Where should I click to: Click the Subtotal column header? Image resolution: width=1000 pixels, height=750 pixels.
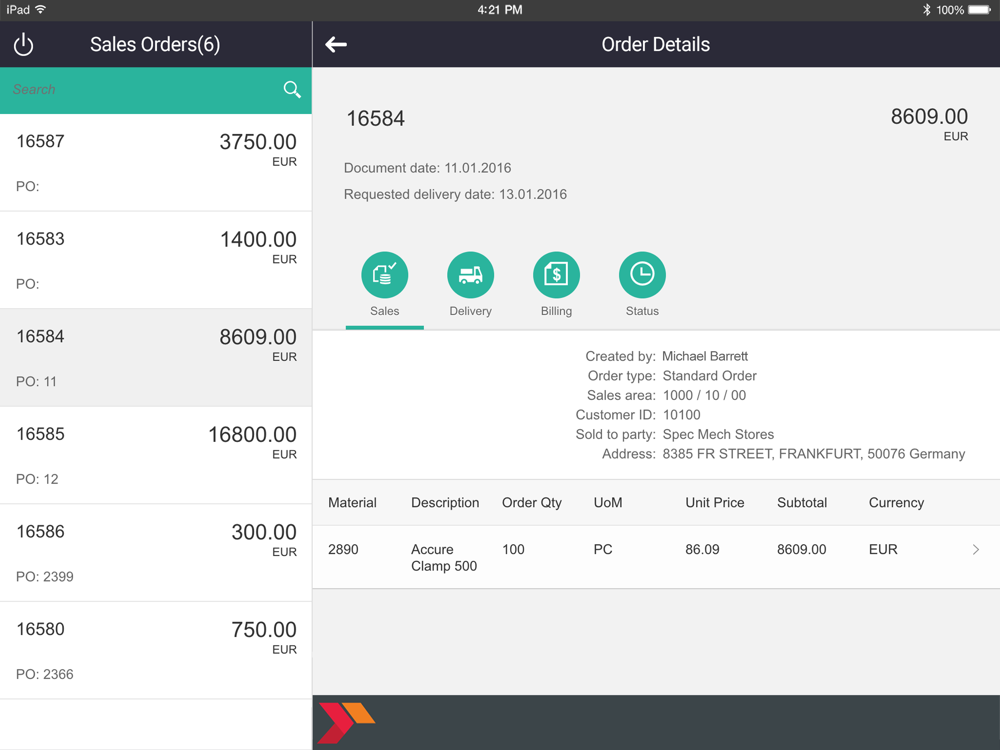pyautogui.click(x=802, y=503)
